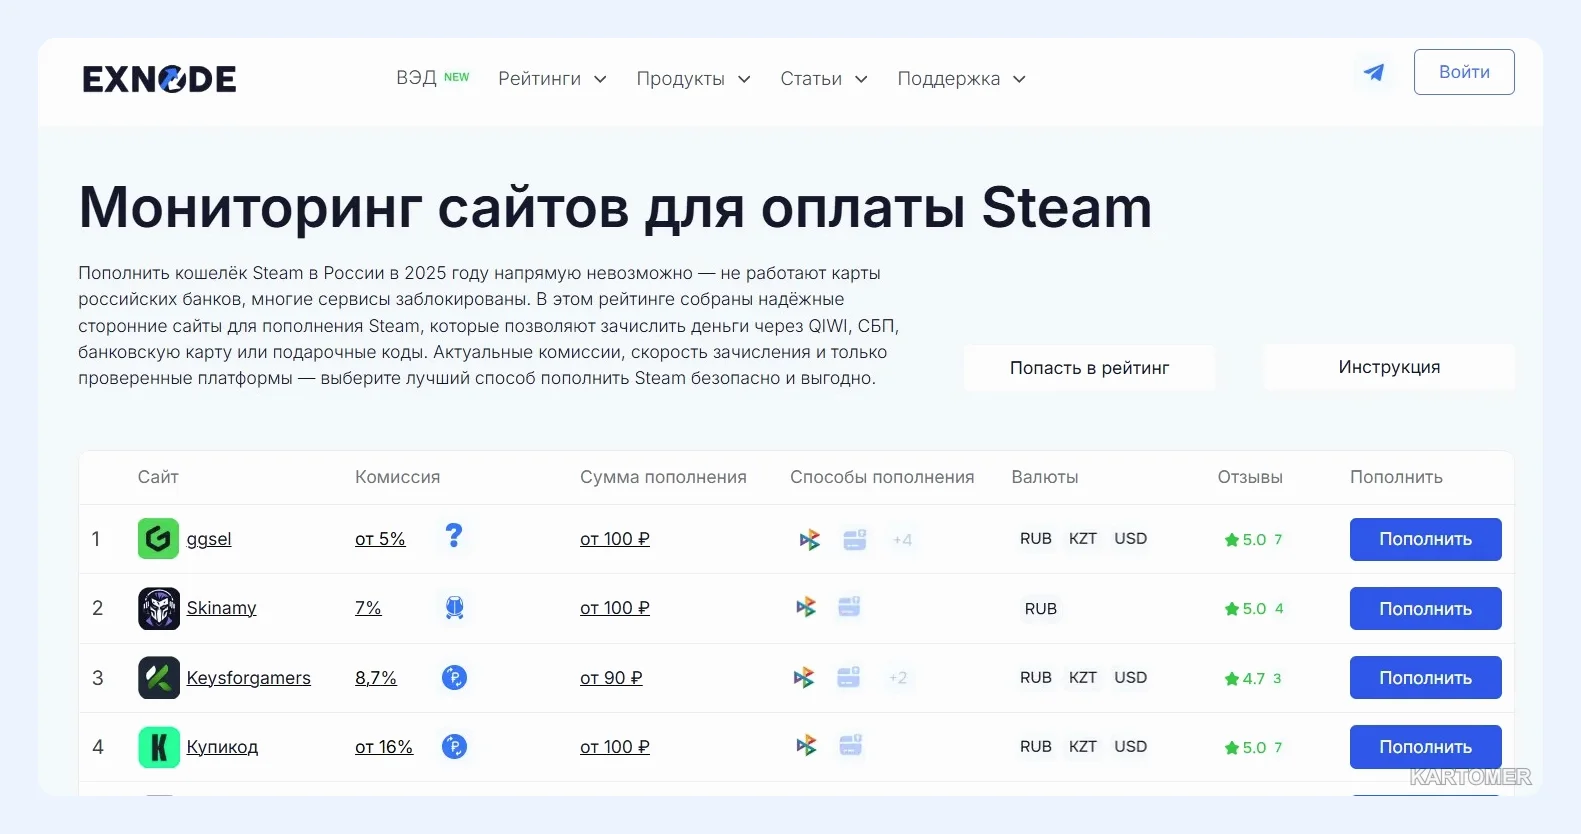
Task: Click the bank card icon in Купикод row
Action: [x=851, y=745]
